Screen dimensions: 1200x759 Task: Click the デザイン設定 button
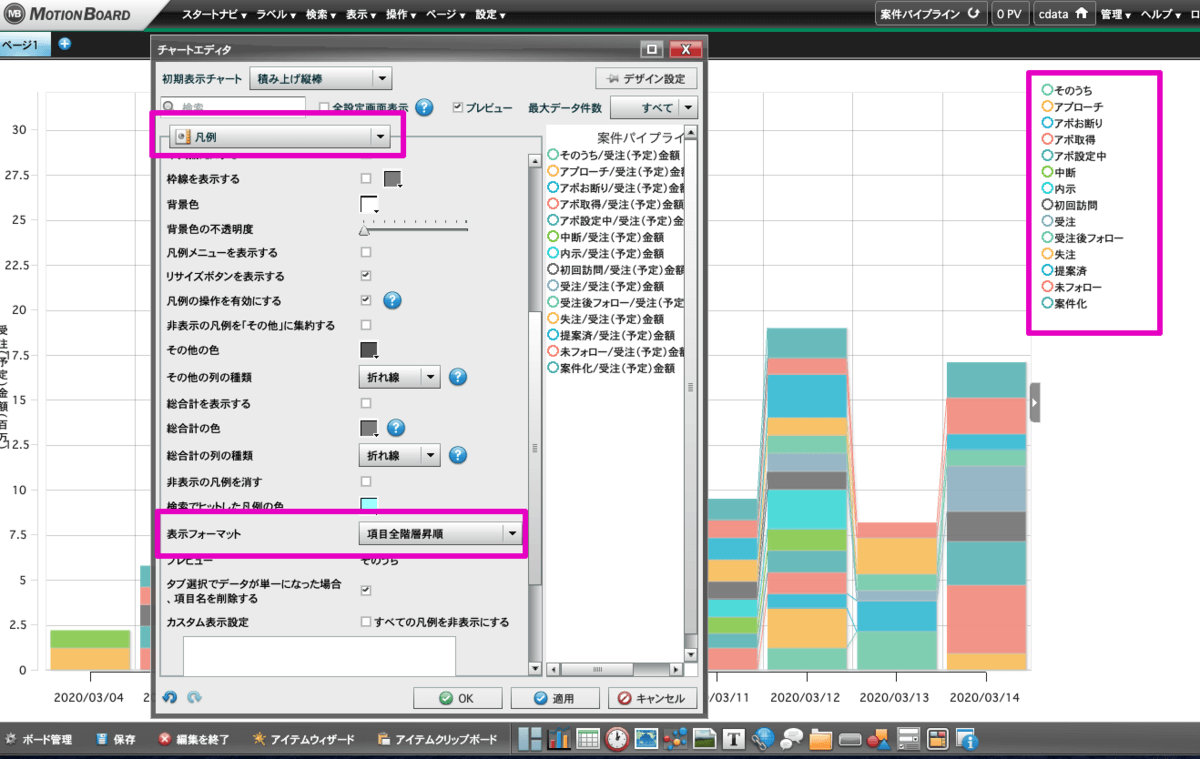point(646,78)
